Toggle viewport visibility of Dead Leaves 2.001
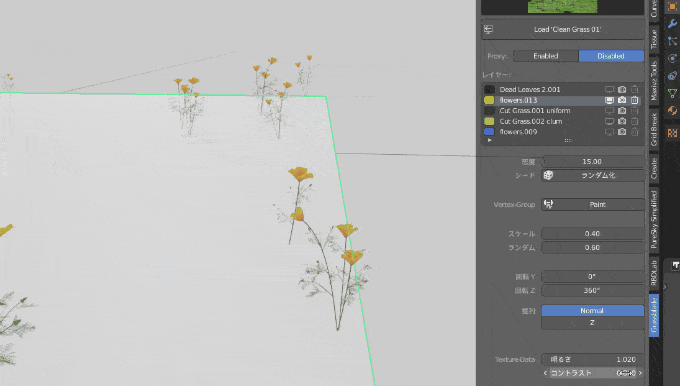The height and width of the screenshot is (386, 680). [x=609, y=89]
